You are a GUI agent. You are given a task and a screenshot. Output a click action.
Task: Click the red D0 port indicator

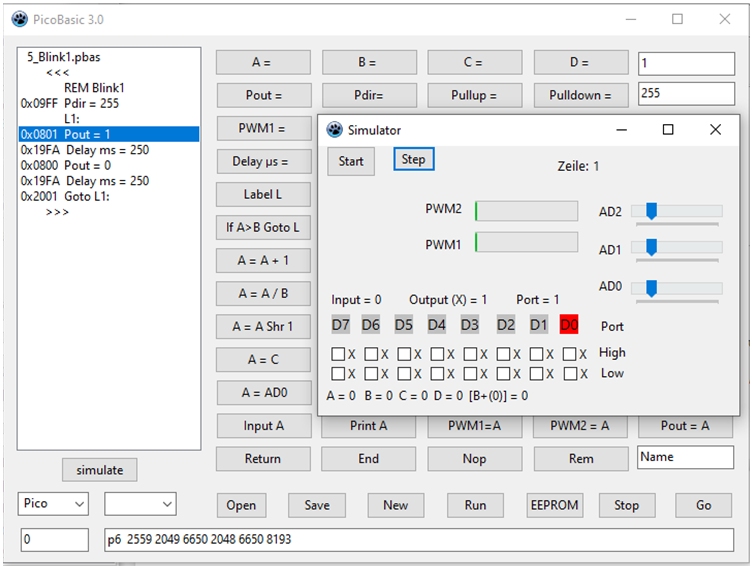[569, 325]
